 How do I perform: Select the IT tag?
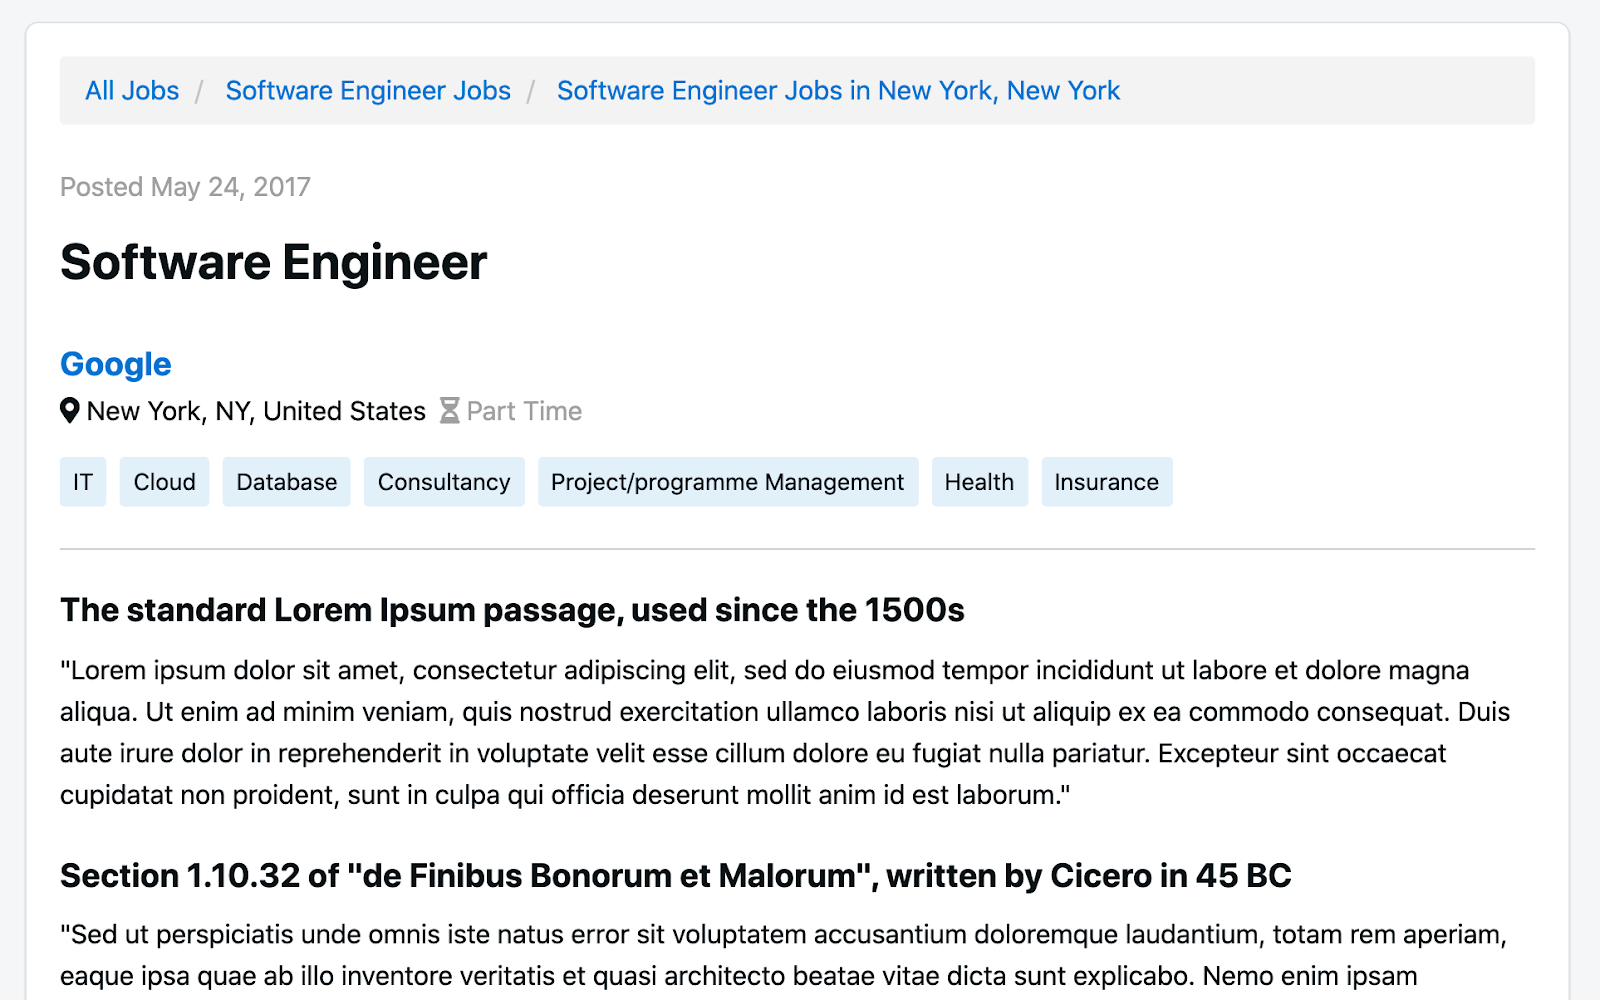pyautogui.click(x=83, y=482)
